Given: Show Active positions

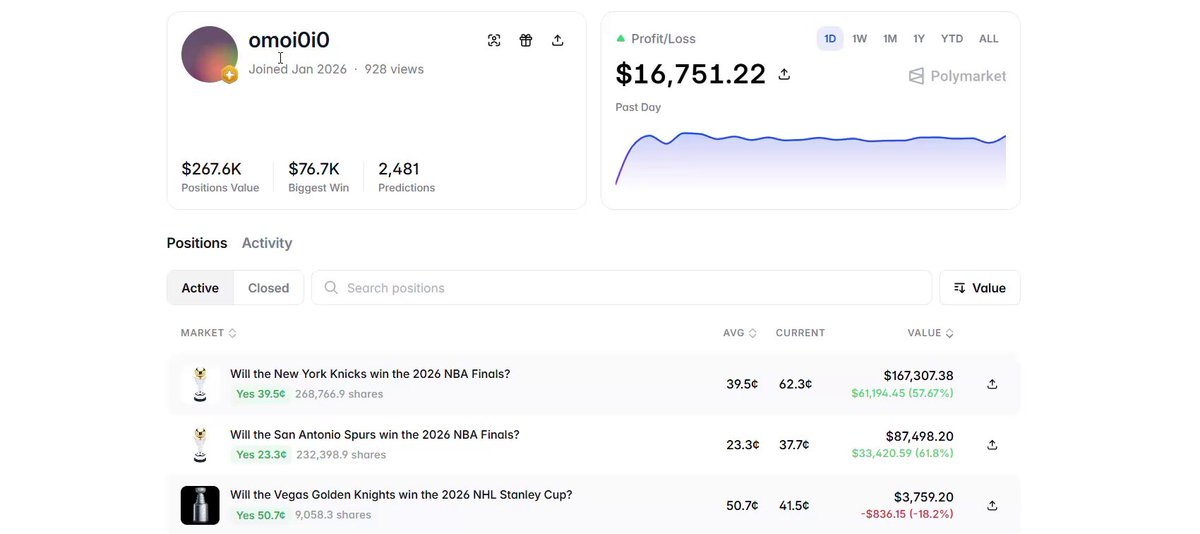Looking at the screenshot, I should point(200,288).
